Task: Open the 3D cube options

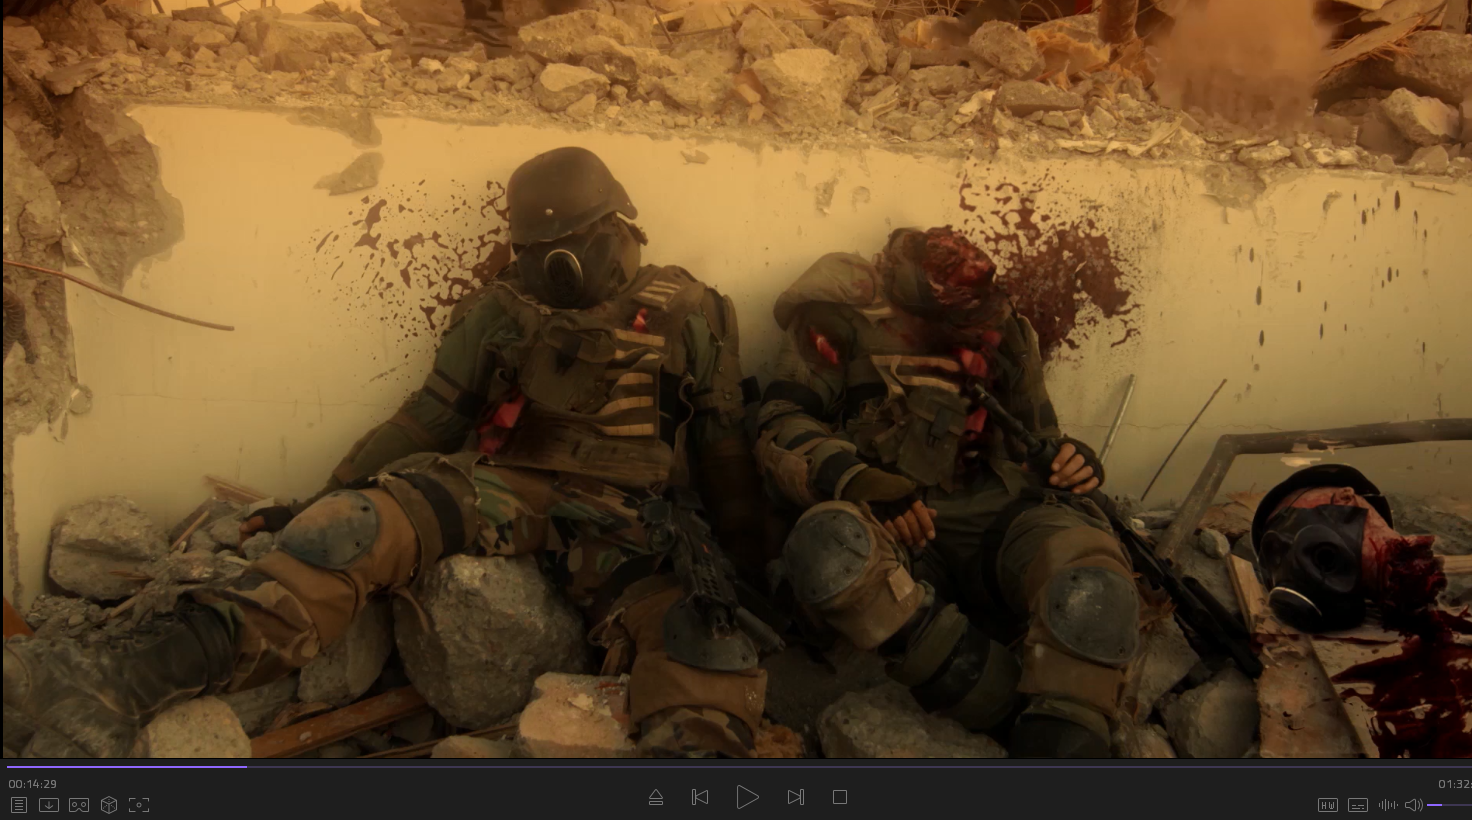Action: click(x=109, y=805)
